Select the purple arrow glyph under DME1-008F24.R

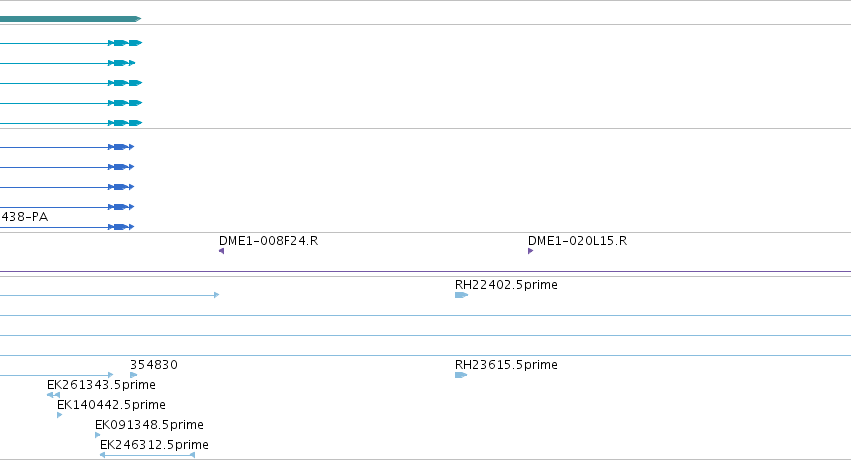click(x=221, y=251)
